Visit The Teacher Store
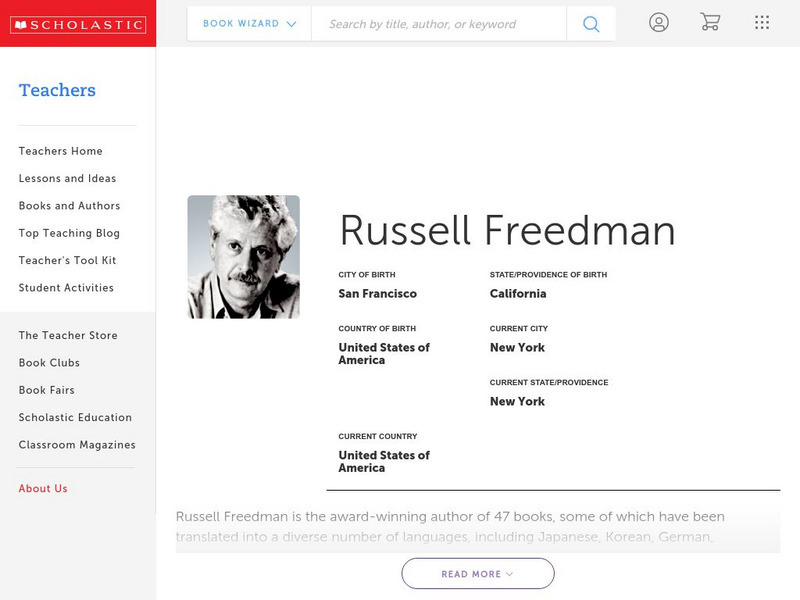Screen dimensions: 800x600 (68, 336)
